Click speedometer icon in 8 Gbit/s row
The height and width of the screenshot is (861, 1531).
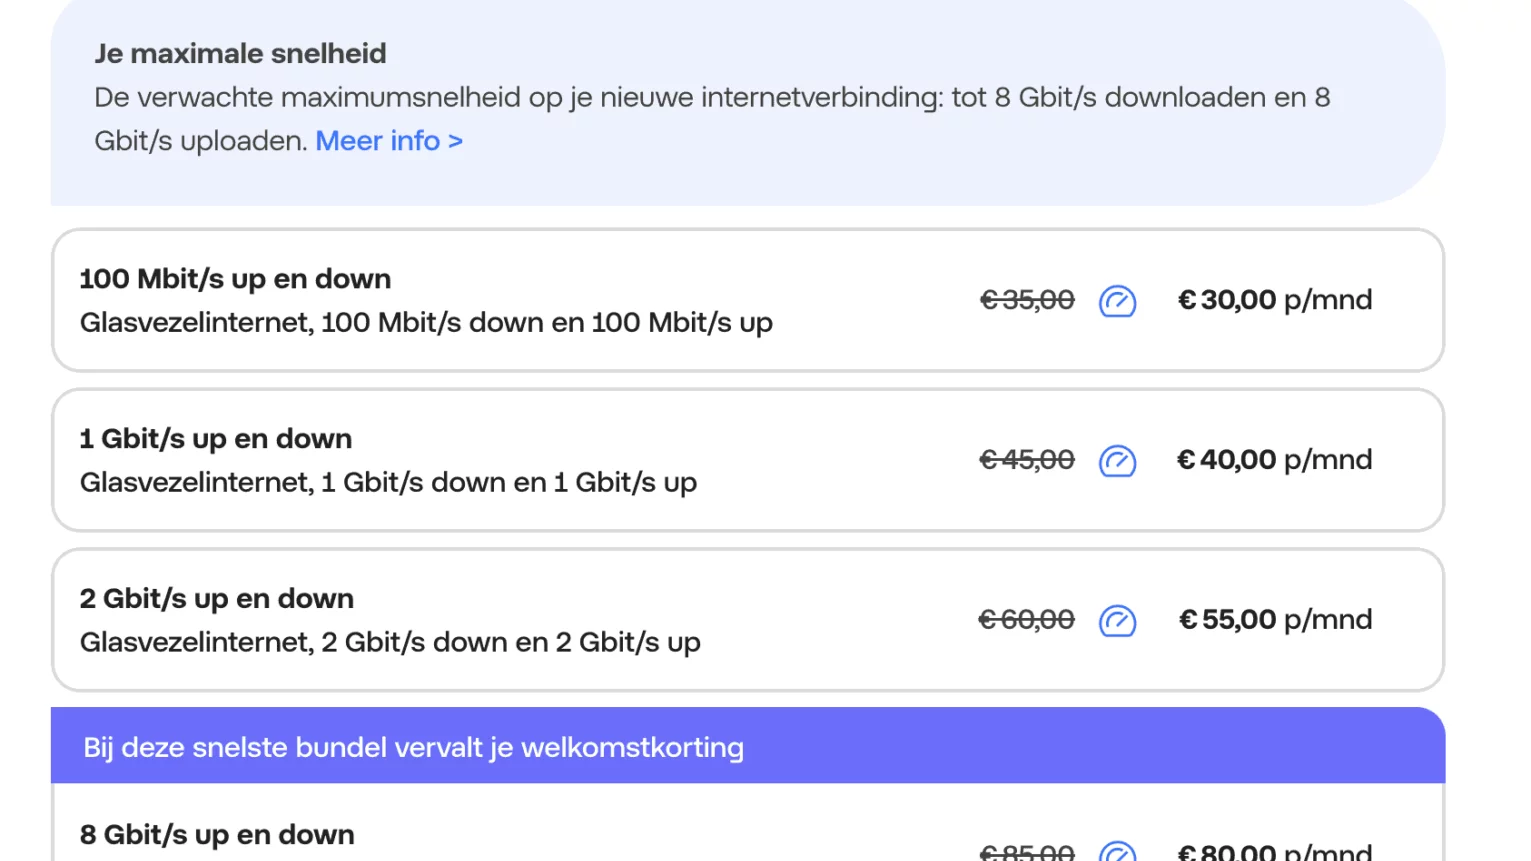(1117, 852)
